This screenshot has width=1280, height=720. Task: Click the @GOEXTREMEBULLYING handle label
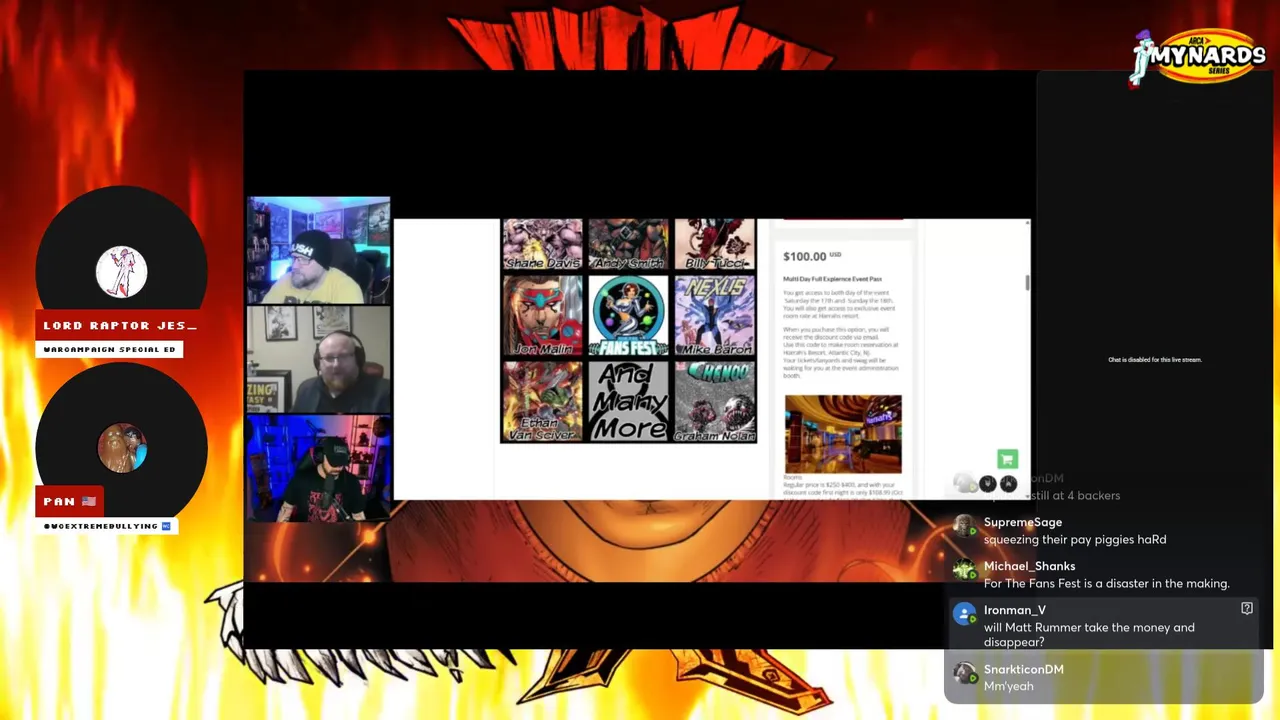coord(106,526)
